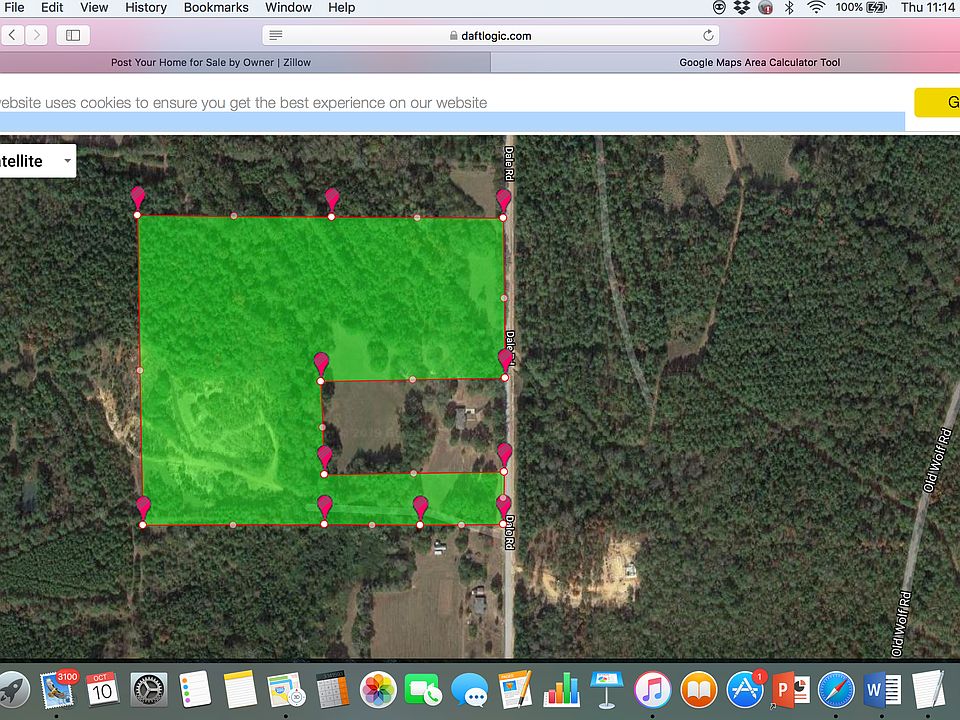Open FaceTime from the dock
The image size is (960, 720).
[423, 690]
